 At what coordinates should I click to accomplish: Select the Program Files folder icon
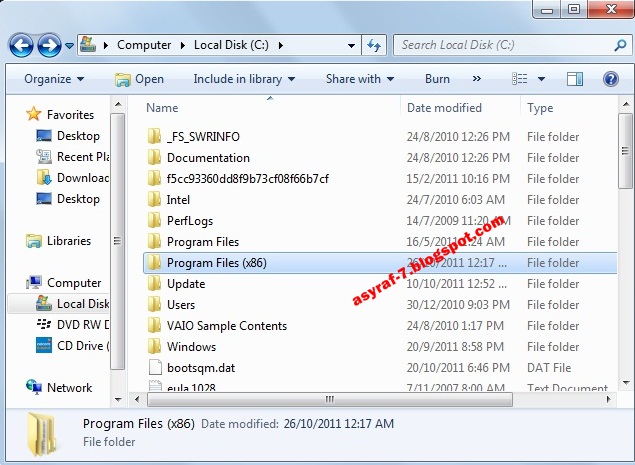click(x=154, y=242)
